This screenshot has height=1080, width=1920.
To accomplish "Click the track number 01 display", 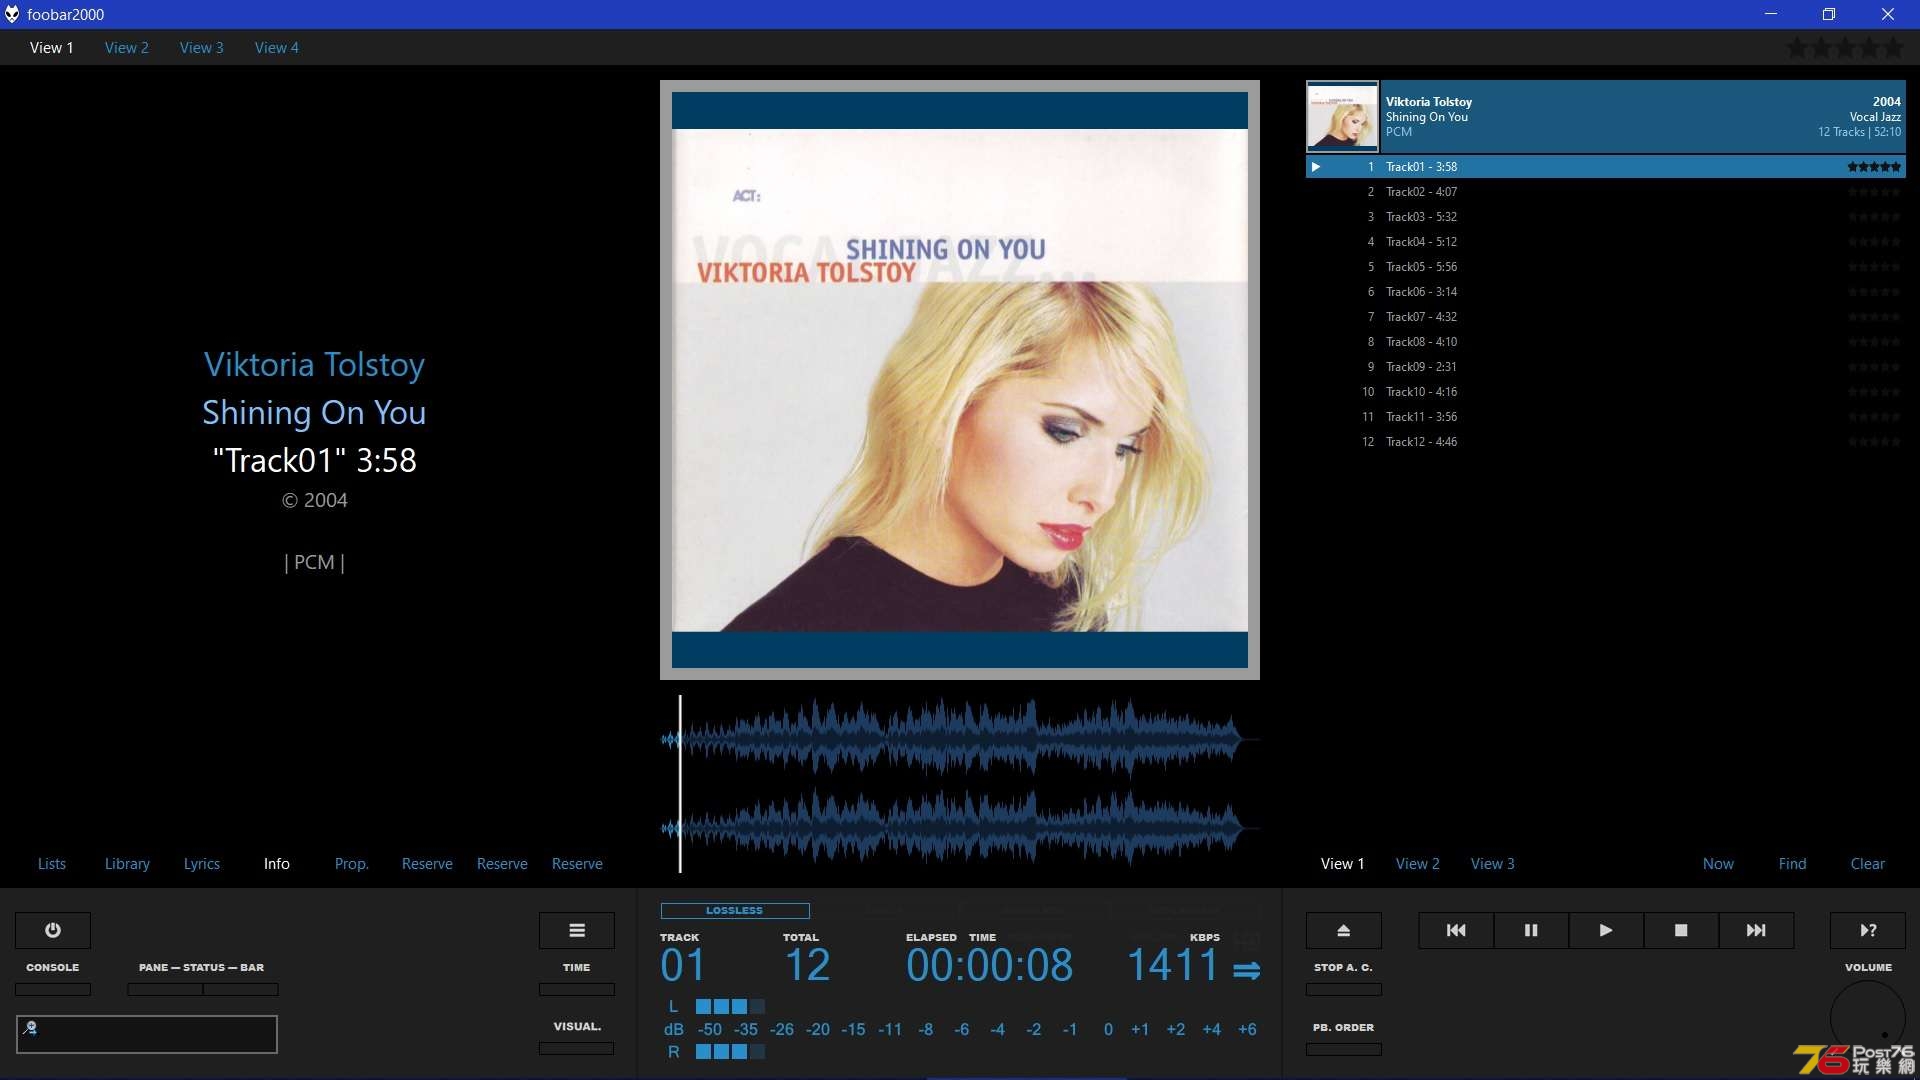I will click(x=683, y=966).
